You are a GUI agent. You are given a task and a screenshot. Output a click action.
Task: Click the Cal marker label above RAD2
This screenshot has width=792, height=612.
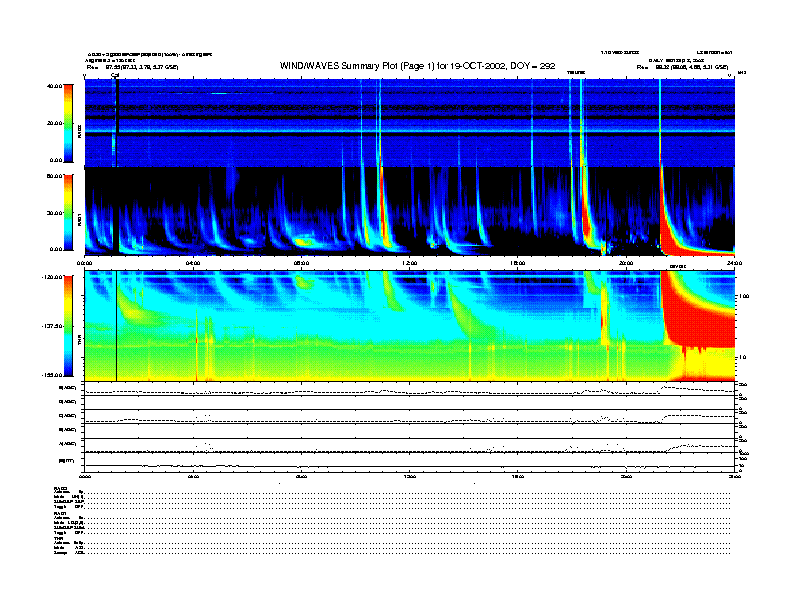[x=115, y=75]
